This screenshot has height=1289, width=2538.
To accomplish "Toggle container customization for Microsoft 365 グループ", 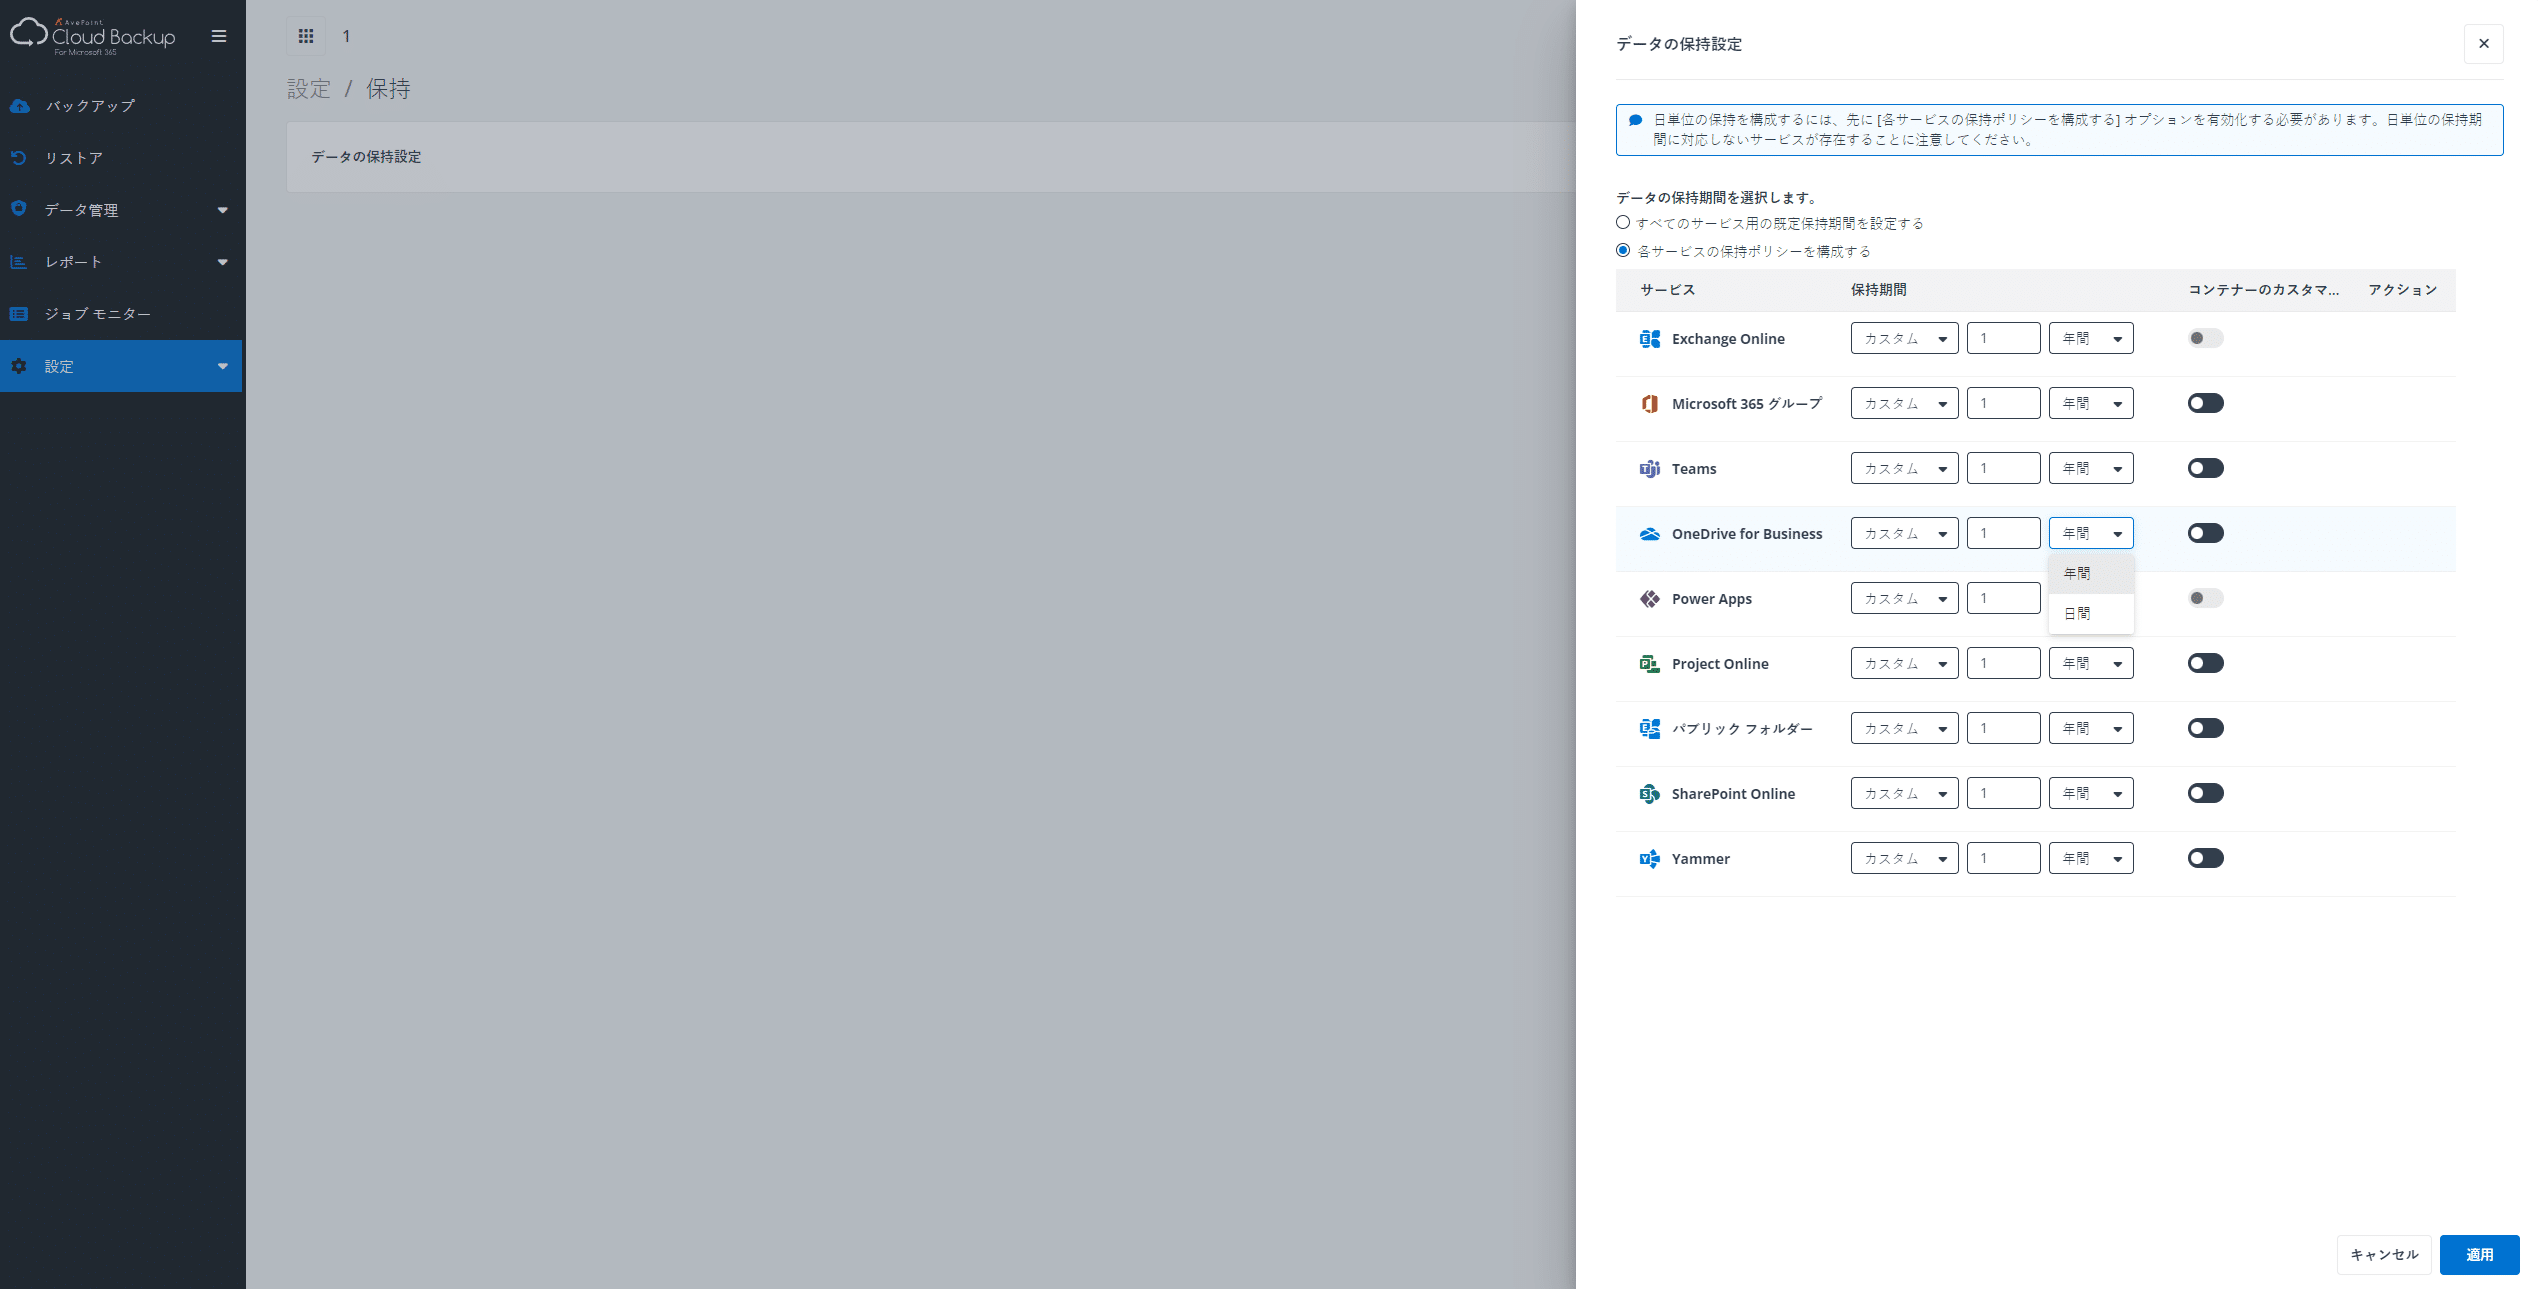I will [2205, 403].
